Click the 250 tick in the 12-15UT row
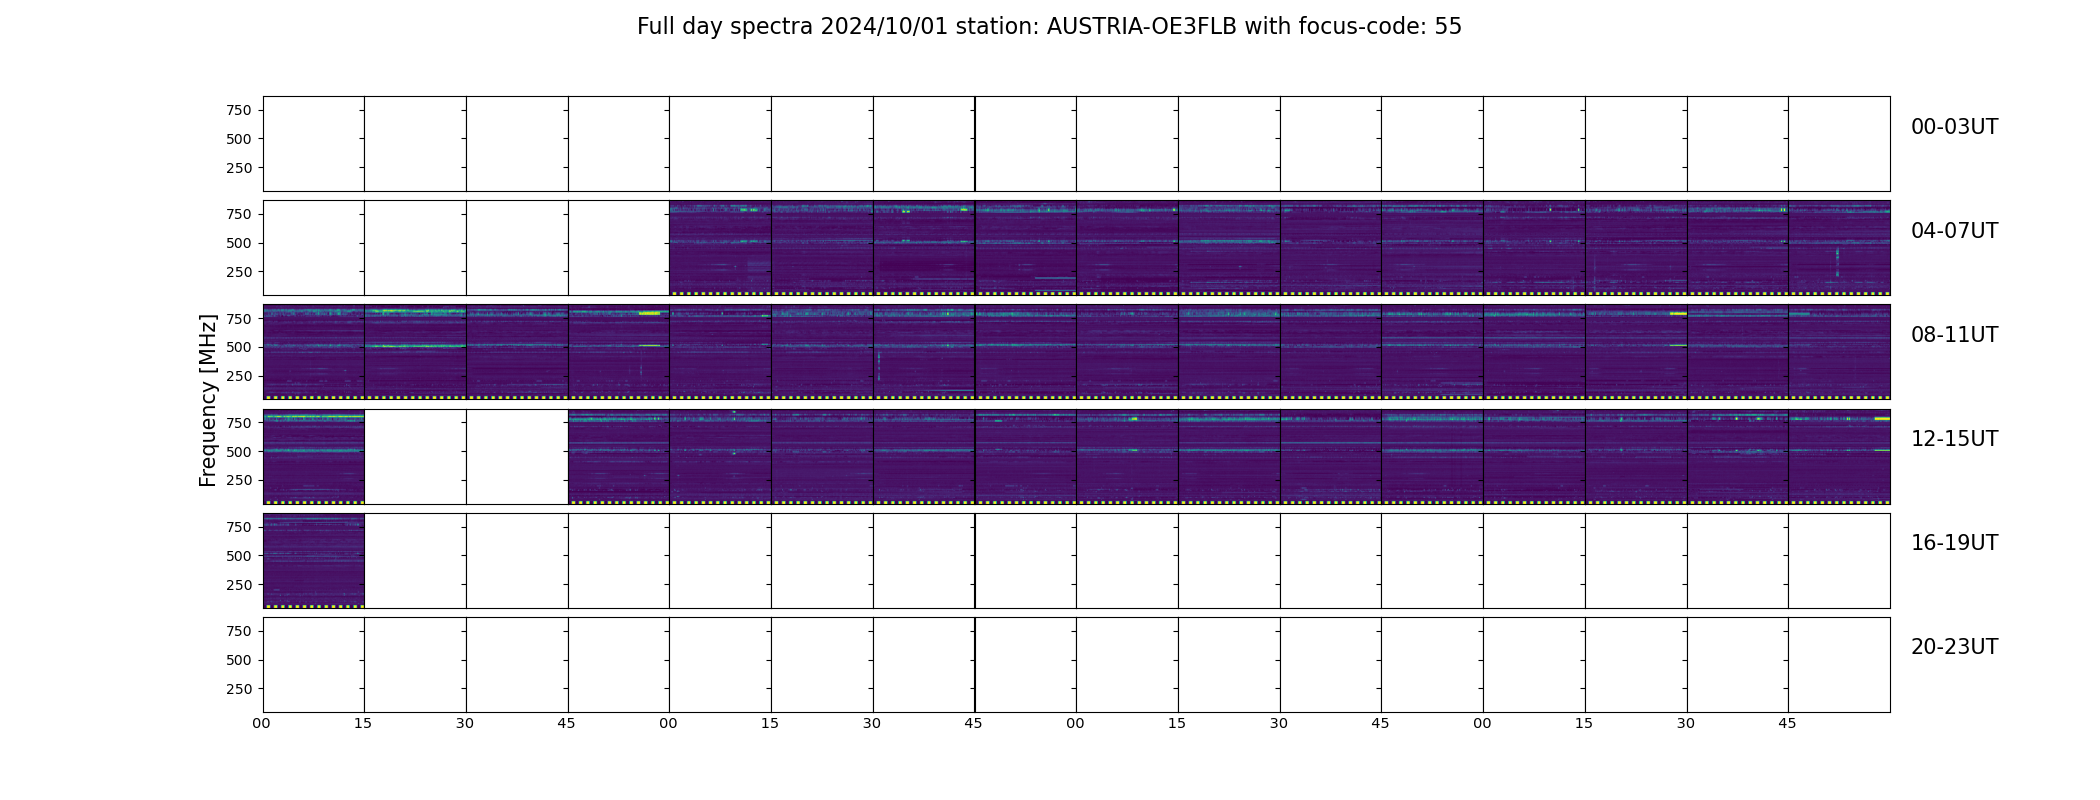 (239, 480)
